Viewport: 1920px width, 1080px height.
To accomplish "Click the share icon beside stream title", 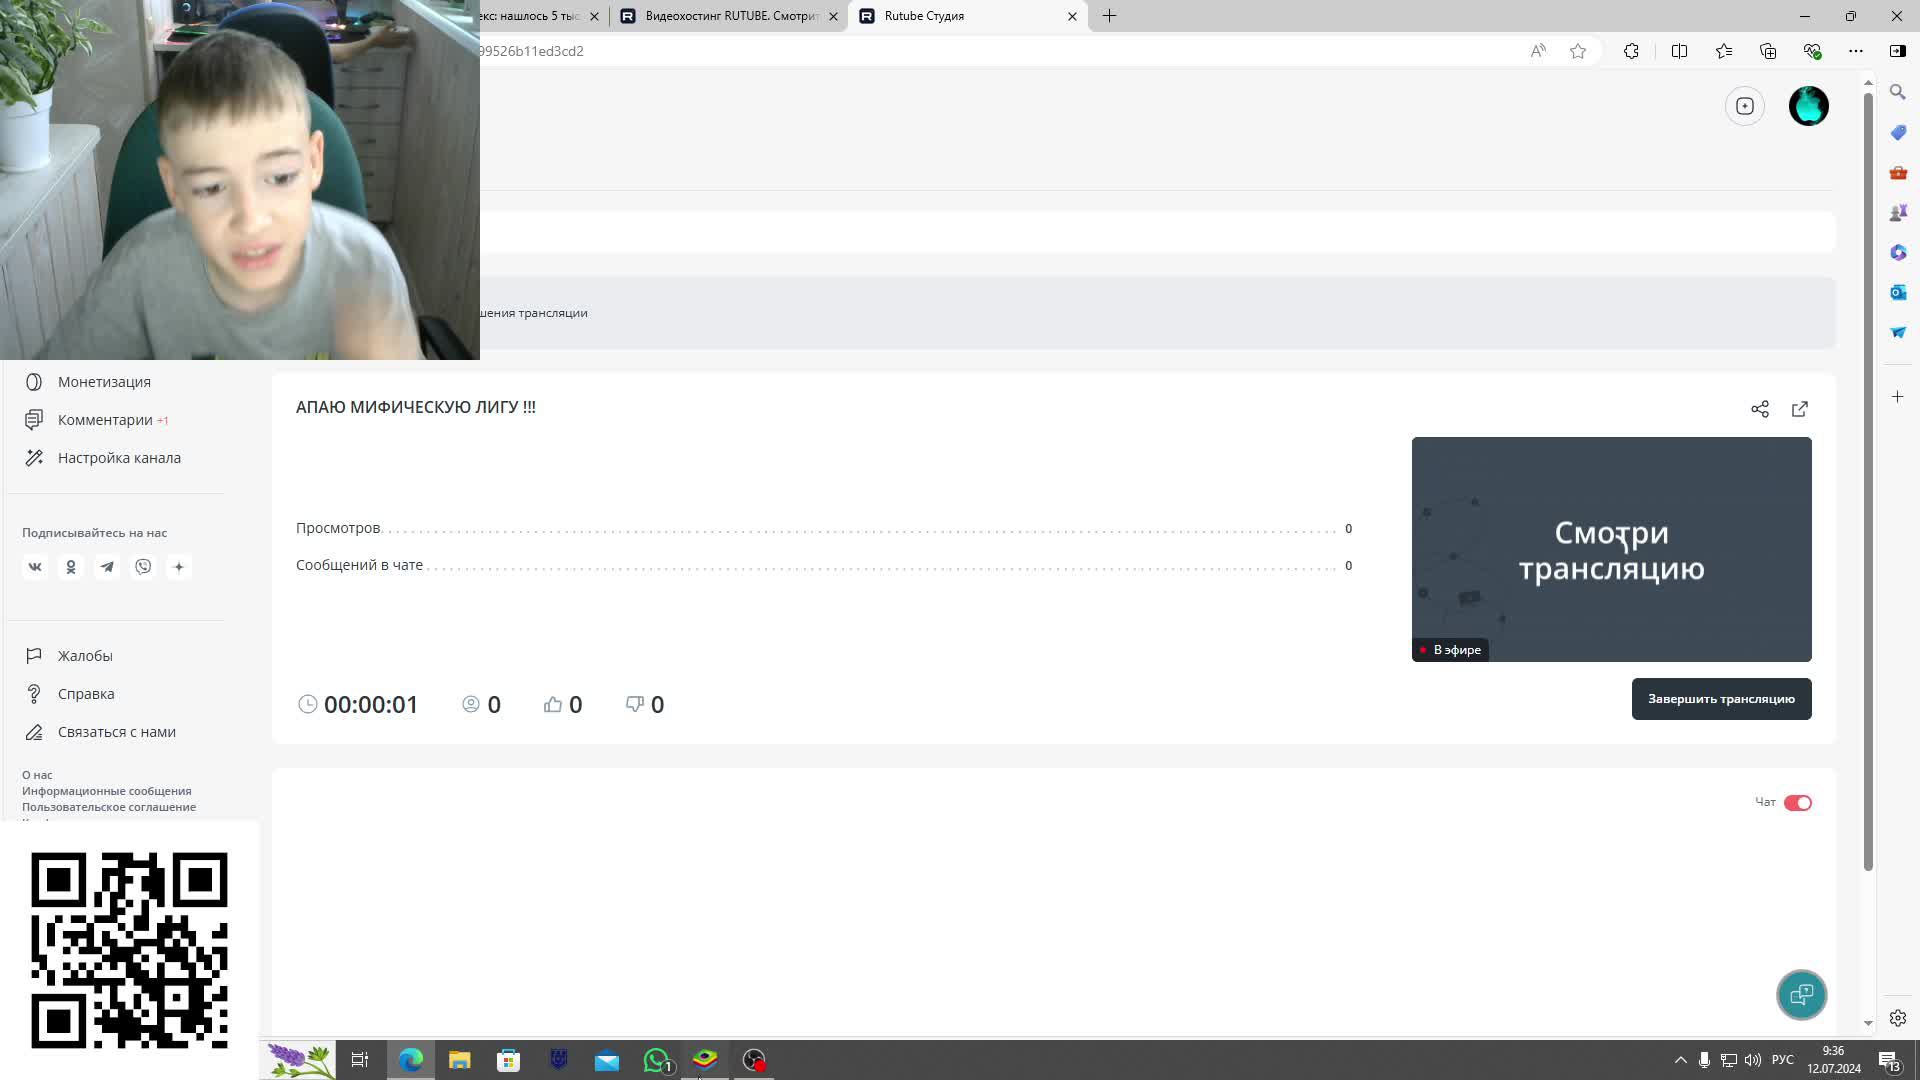I will (x=1760, y=409).
